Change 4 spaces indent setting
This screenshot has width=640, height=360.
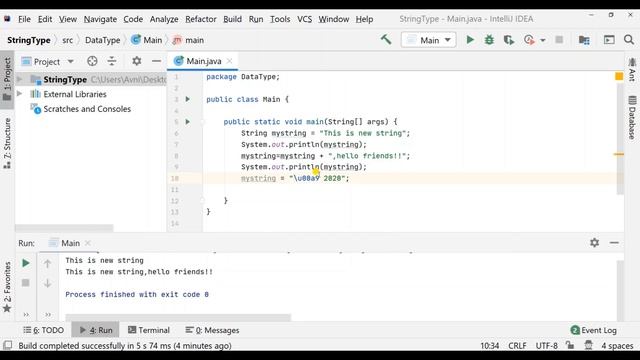pyautogui.click(x=617, y=346)
